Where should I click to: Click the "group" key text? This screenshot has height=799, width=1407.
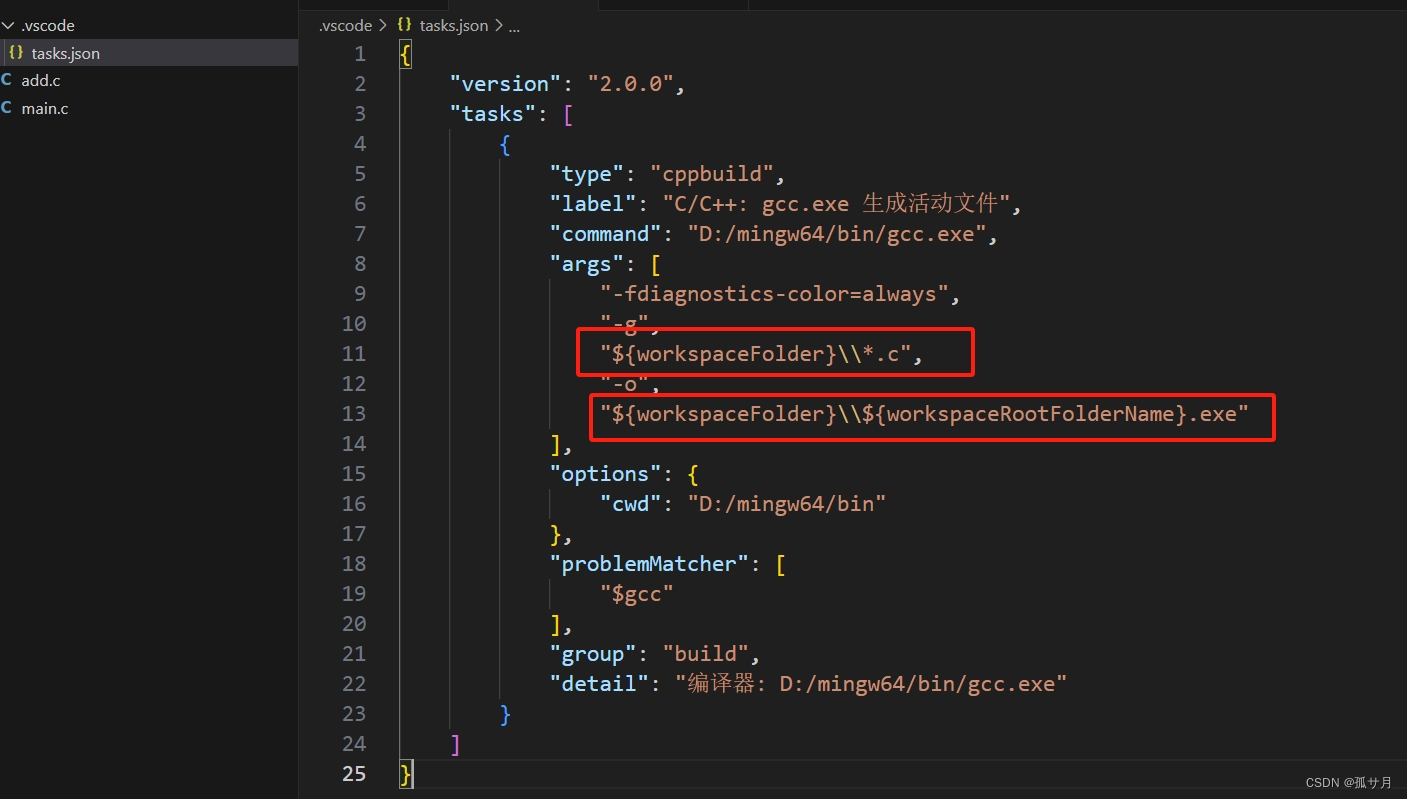[593, 654]
